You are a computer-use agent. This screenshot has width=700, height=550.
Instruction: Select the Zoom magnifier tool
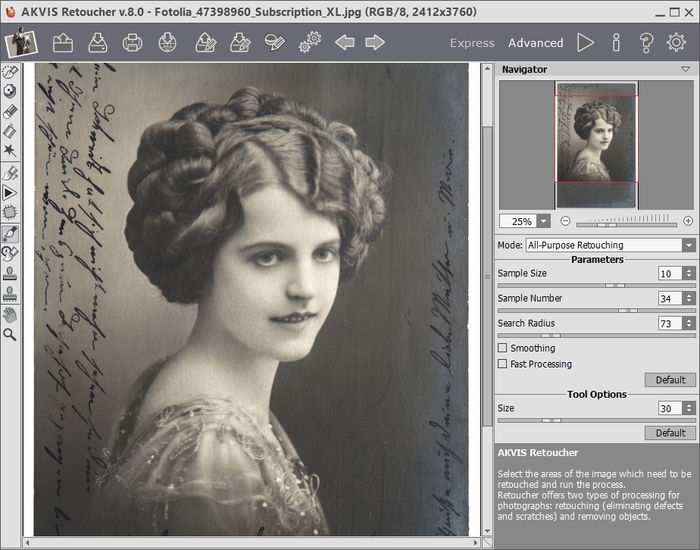[10, 334]
